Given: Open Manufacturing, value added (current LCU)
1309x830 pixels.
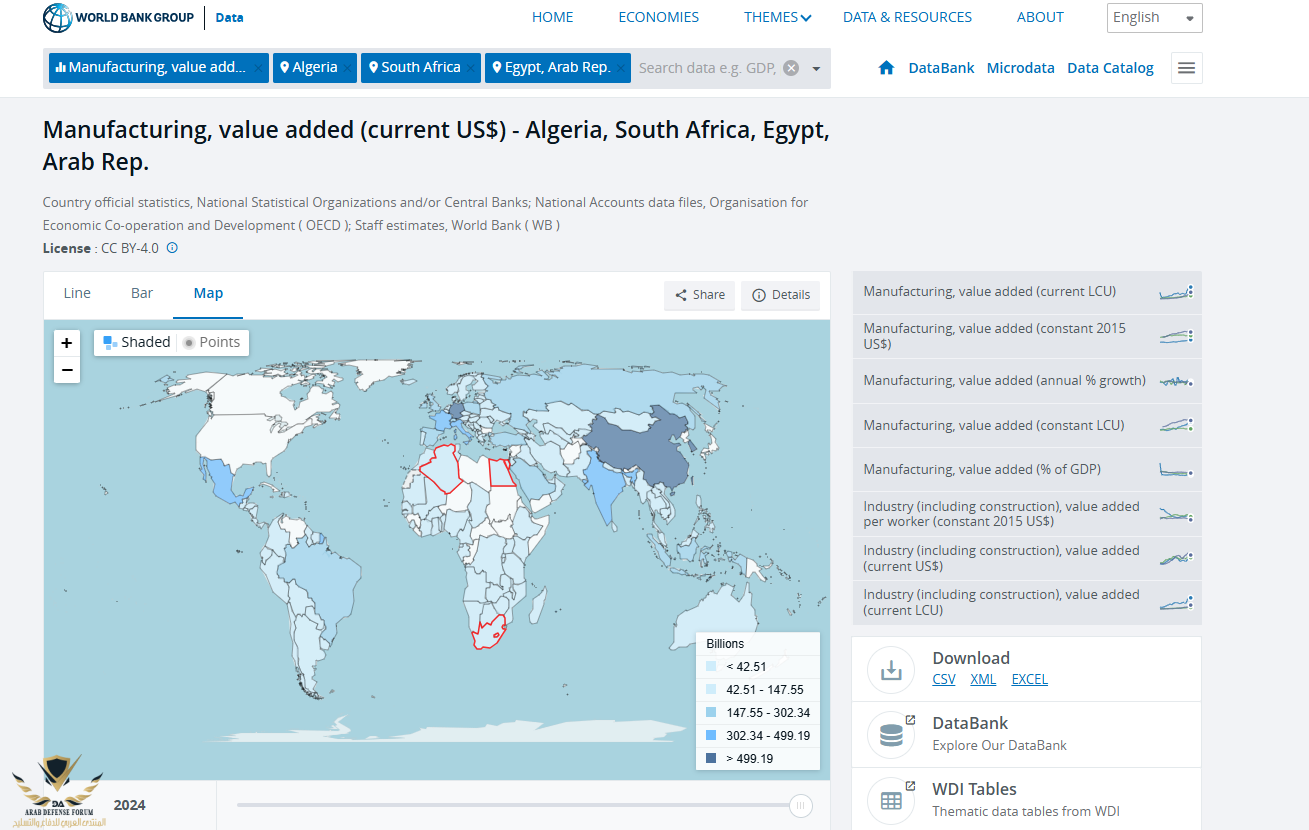Looking at the screenshot, I should 990,292.
